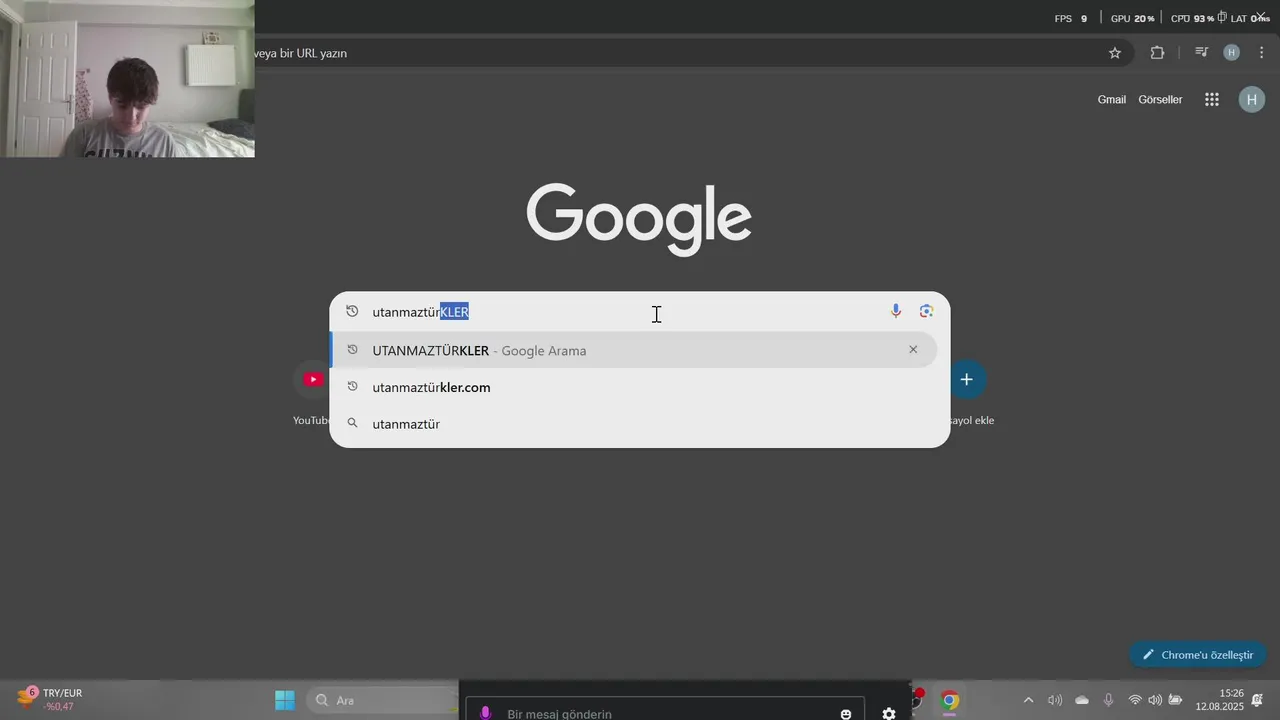The width and height of the screenshot is (1280, 720).
Task: Close the performance overlay with the X
Action: point(1261,16)
